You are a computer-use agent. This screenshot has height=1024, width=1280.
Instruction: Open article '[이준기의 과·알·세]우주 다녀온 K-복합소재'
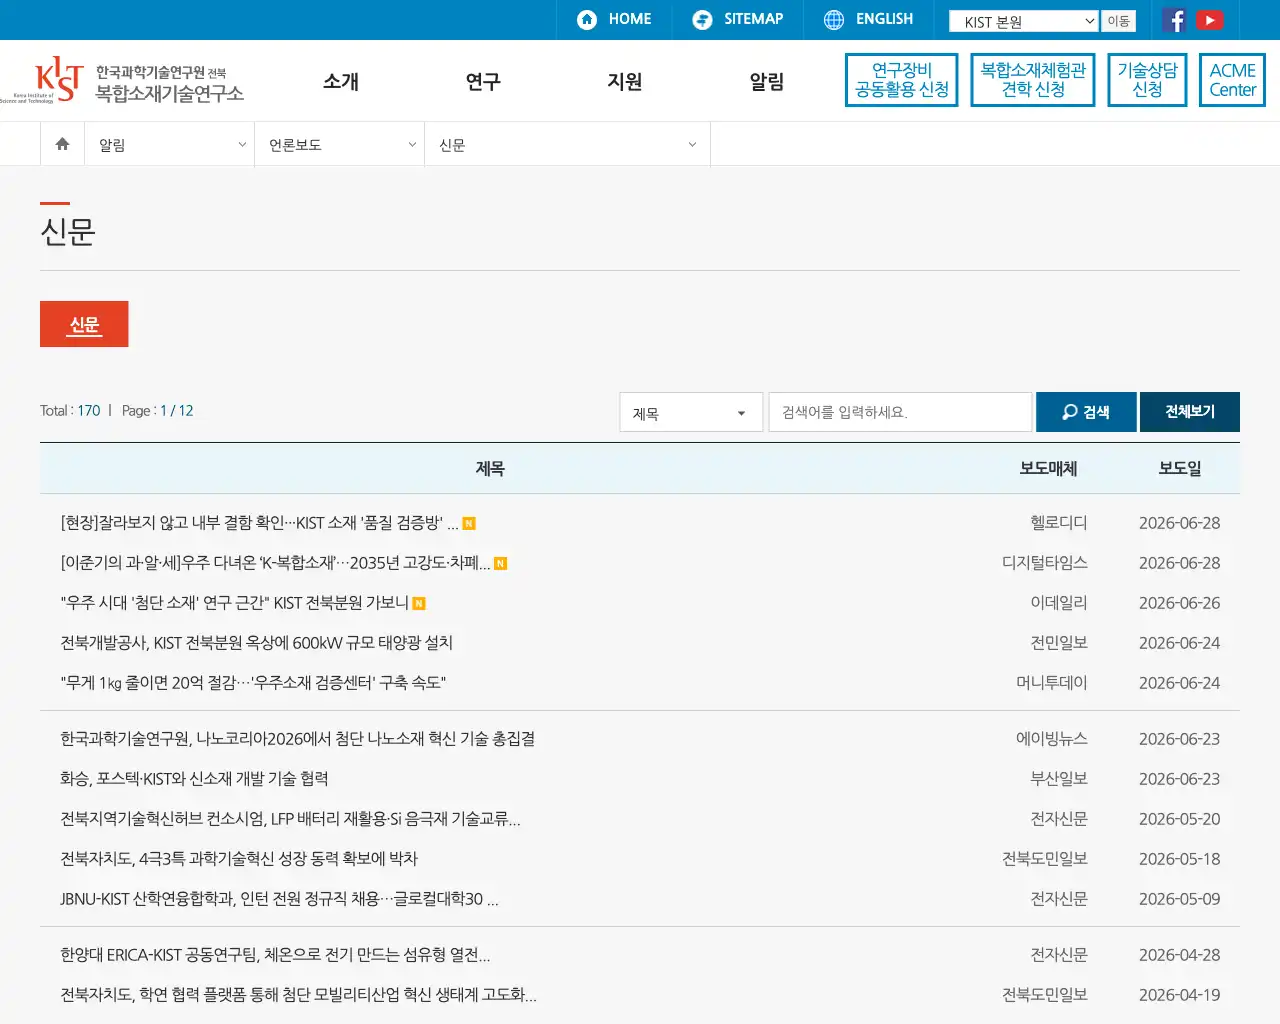tap(275, 563)
